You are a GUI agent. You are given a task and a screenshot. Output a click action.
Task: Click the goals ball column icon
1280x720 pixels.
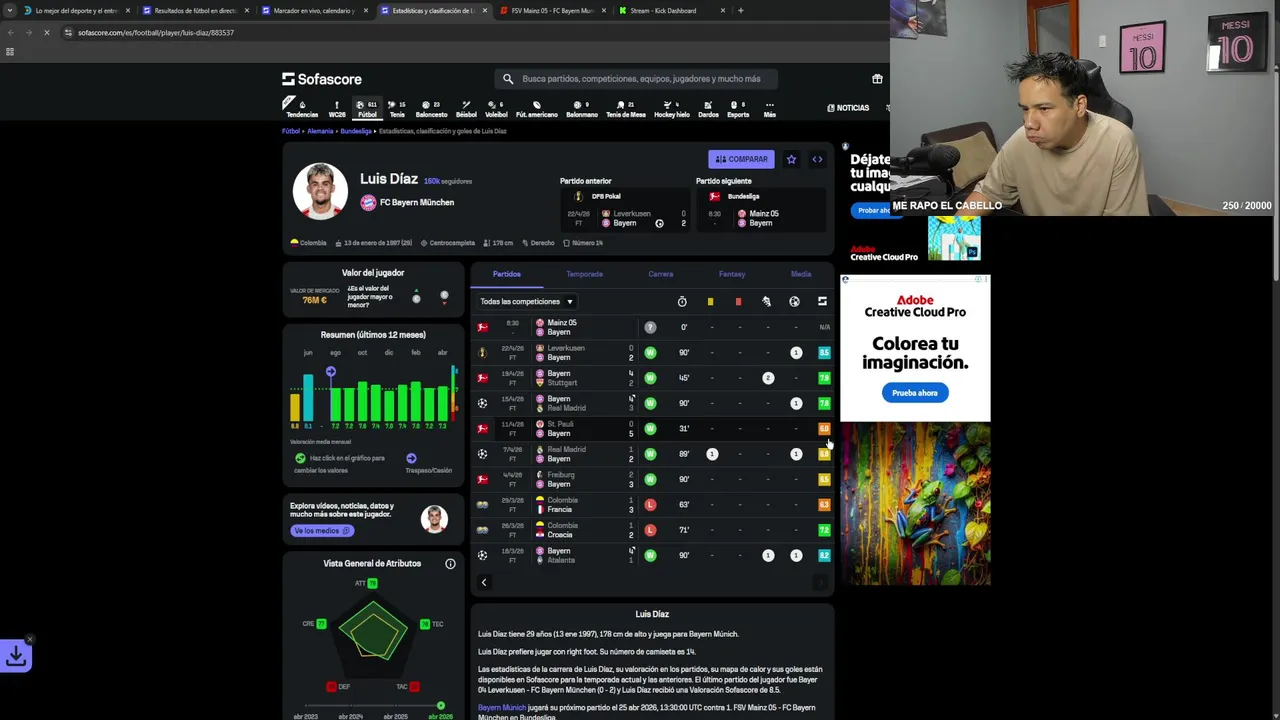tap(794, 301)
